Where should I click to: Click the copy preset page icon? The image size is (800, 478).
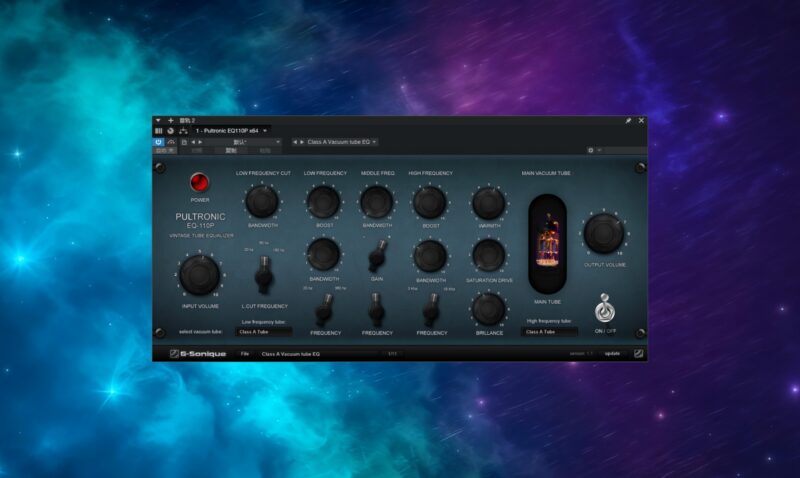(x=184, y=142)
